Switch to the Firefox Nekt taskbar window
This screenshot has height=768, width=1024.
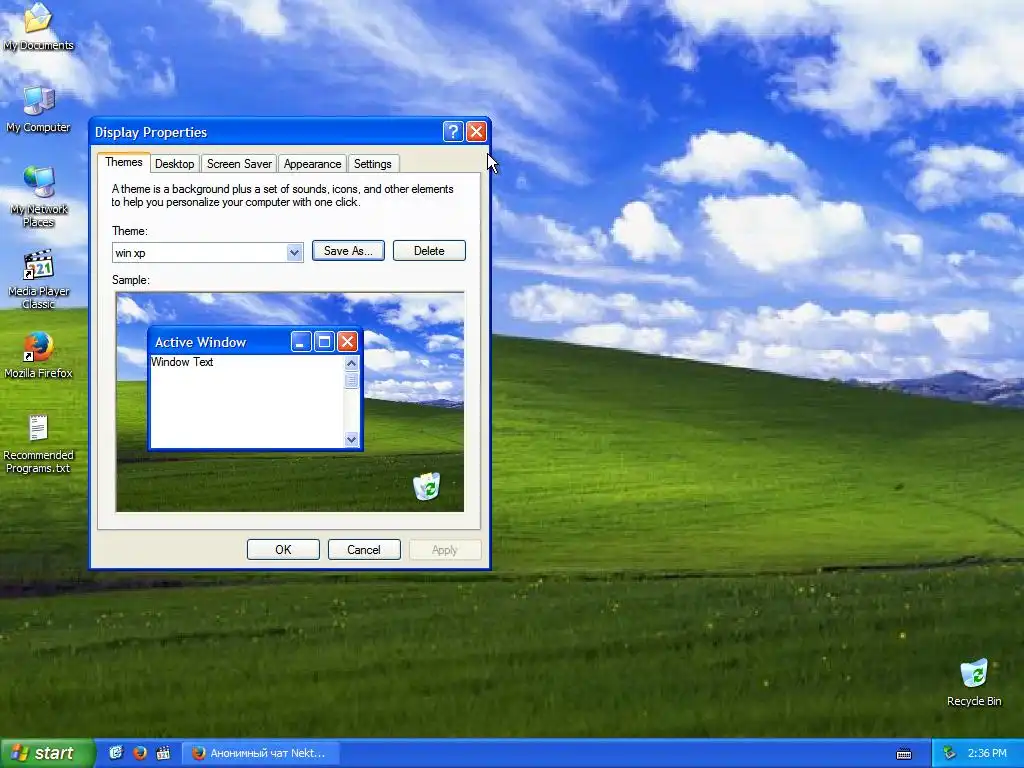(259, 753)
